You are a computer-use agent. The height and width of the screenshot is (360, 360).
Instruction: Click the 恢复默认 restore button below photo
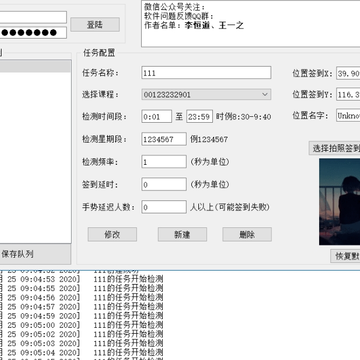click(345, 256)
